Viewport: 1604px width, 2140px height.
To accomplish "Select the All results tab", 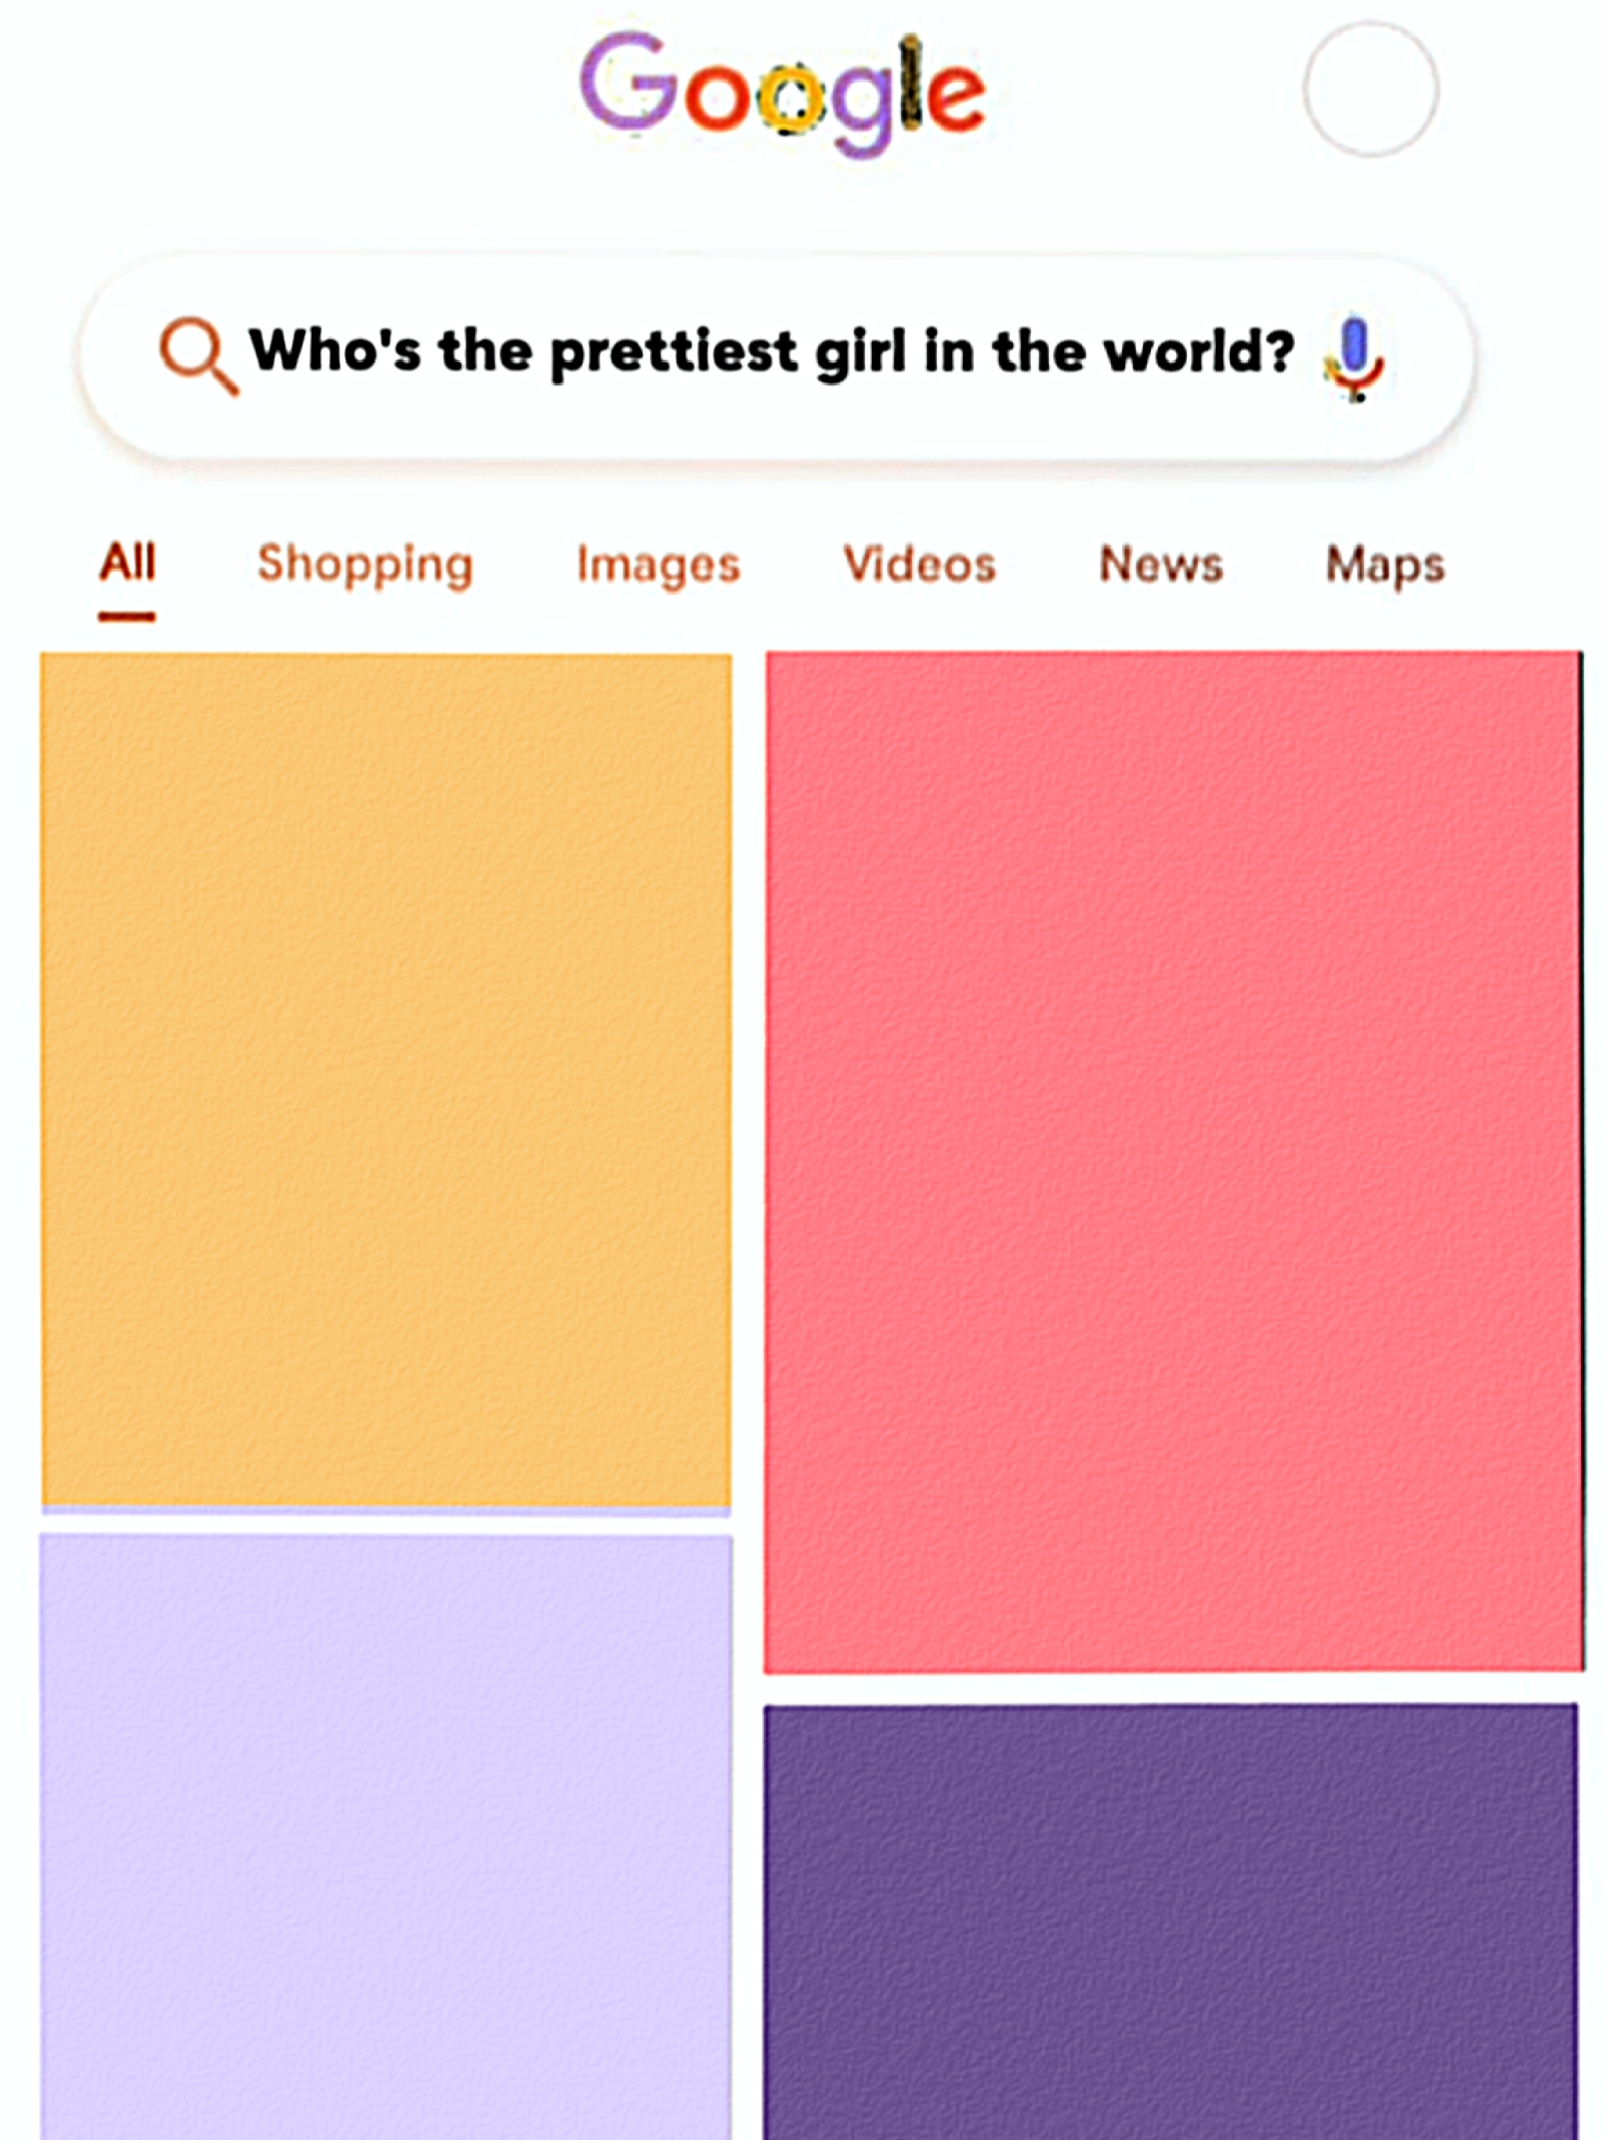I will coord(127,562).
